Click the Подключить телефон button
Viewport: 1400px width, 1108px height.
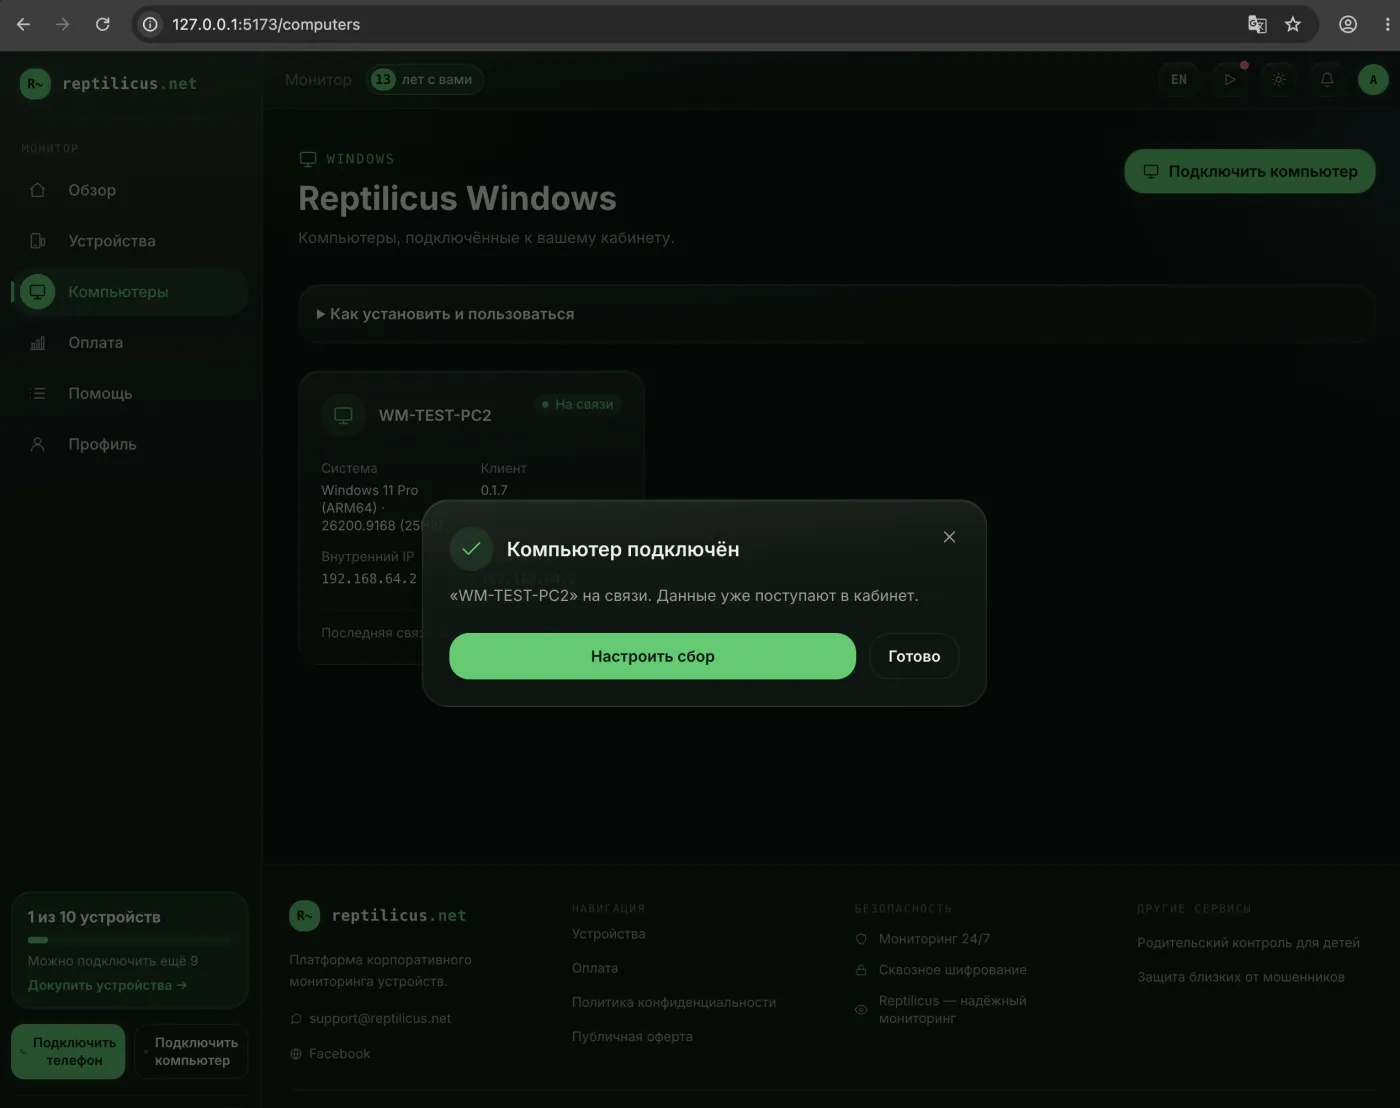(68, 1051)
